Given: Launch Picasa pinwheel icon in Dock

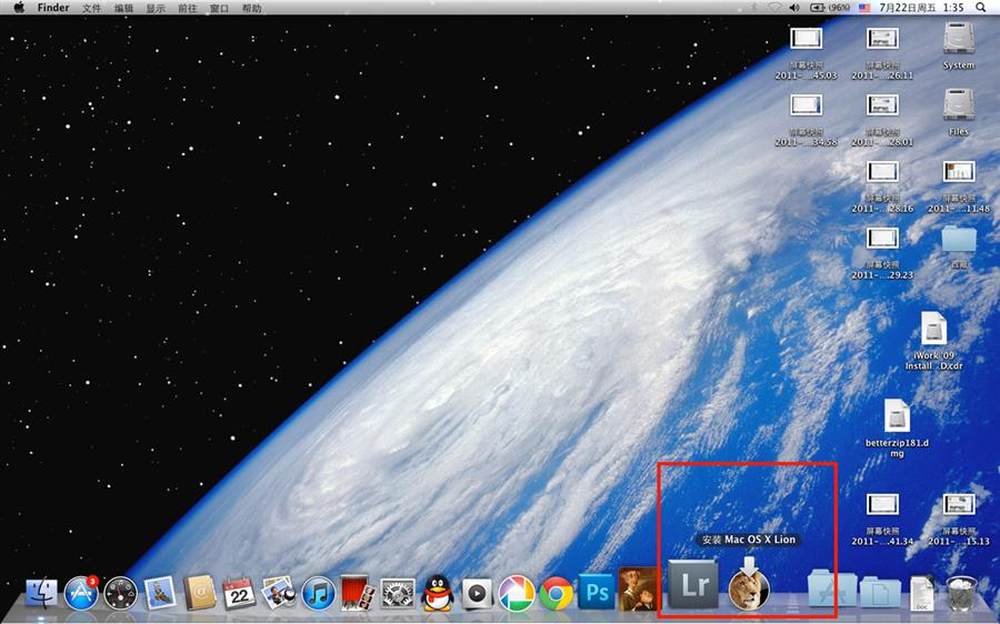Looking at the screenshot, I should 517,593.
